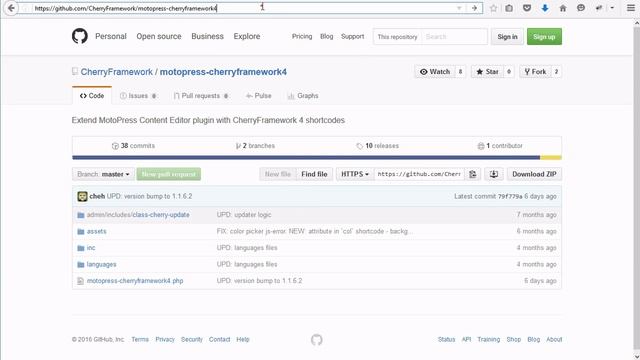Click the New file button
This screenshot has width=640, height=360.
click(278, 174)
